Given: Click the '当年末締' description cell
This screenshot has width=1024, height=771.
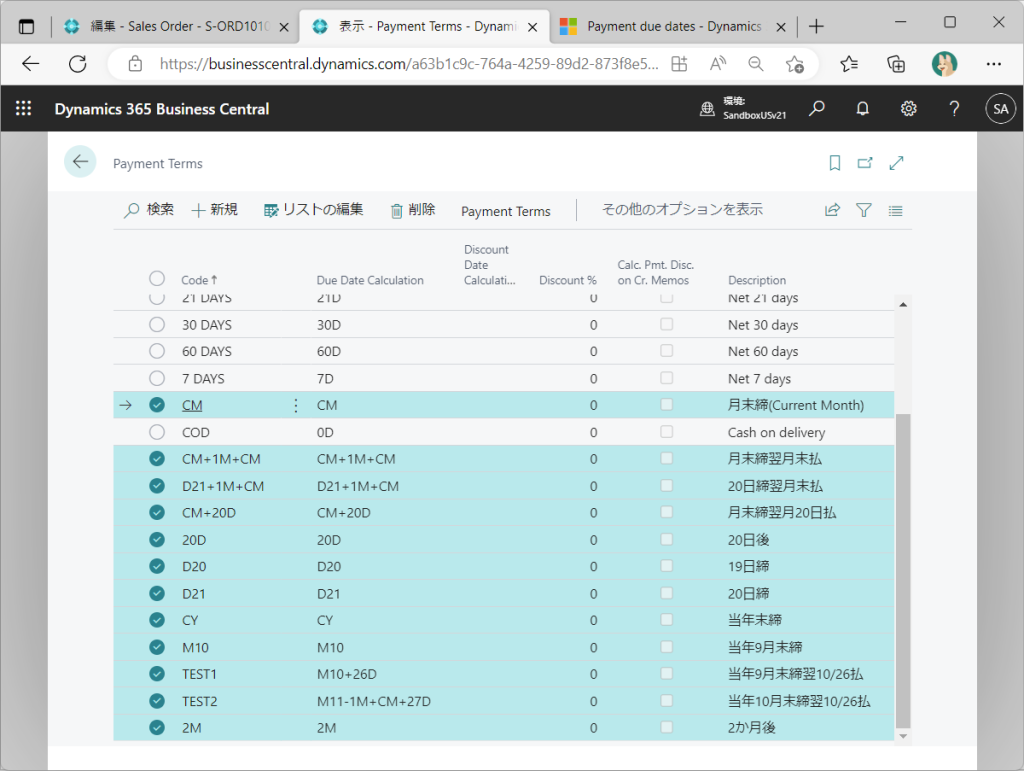Looking at the screenshot, I should (754, 620).
